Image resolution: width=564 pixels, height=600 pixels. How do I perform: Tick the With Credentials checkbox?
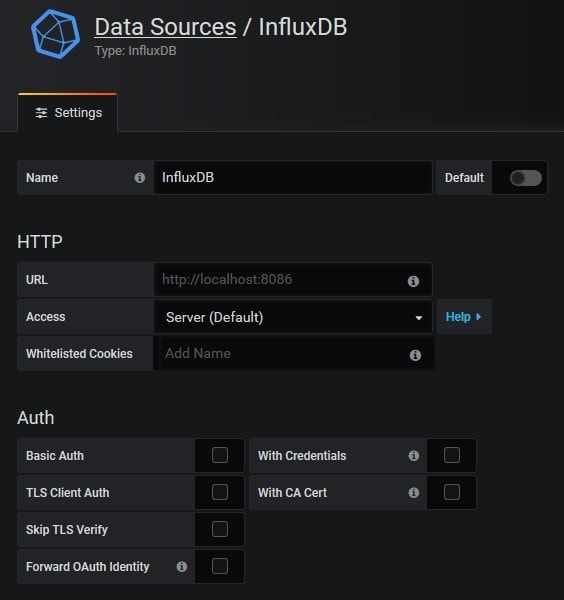click(452, 455)
